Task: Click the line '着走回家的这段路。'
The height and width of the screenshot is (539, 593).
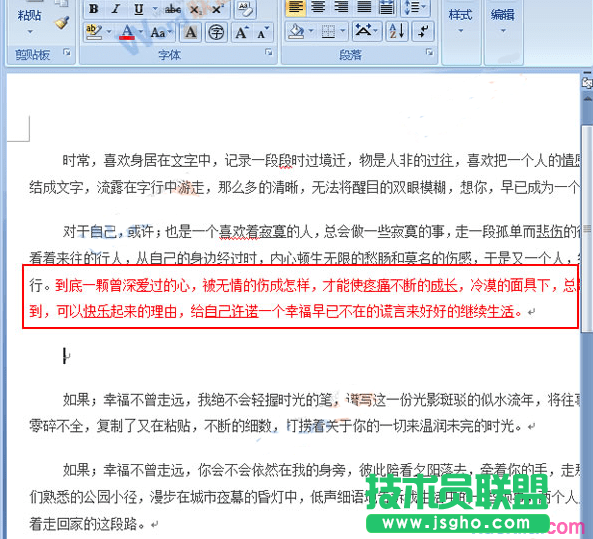Action: 93,524
